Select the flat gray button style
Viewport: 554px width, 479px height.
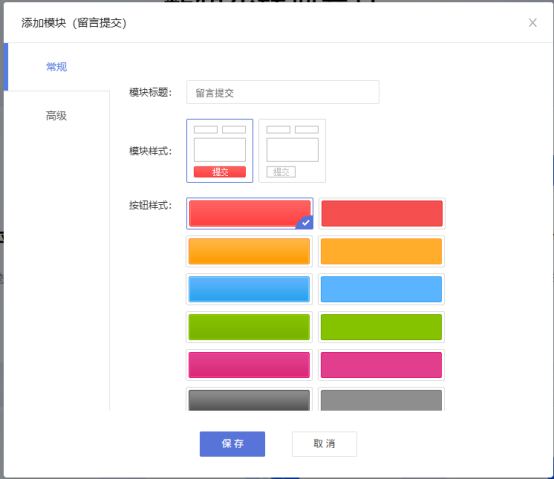pyautogui.click(x=382, y=399)
